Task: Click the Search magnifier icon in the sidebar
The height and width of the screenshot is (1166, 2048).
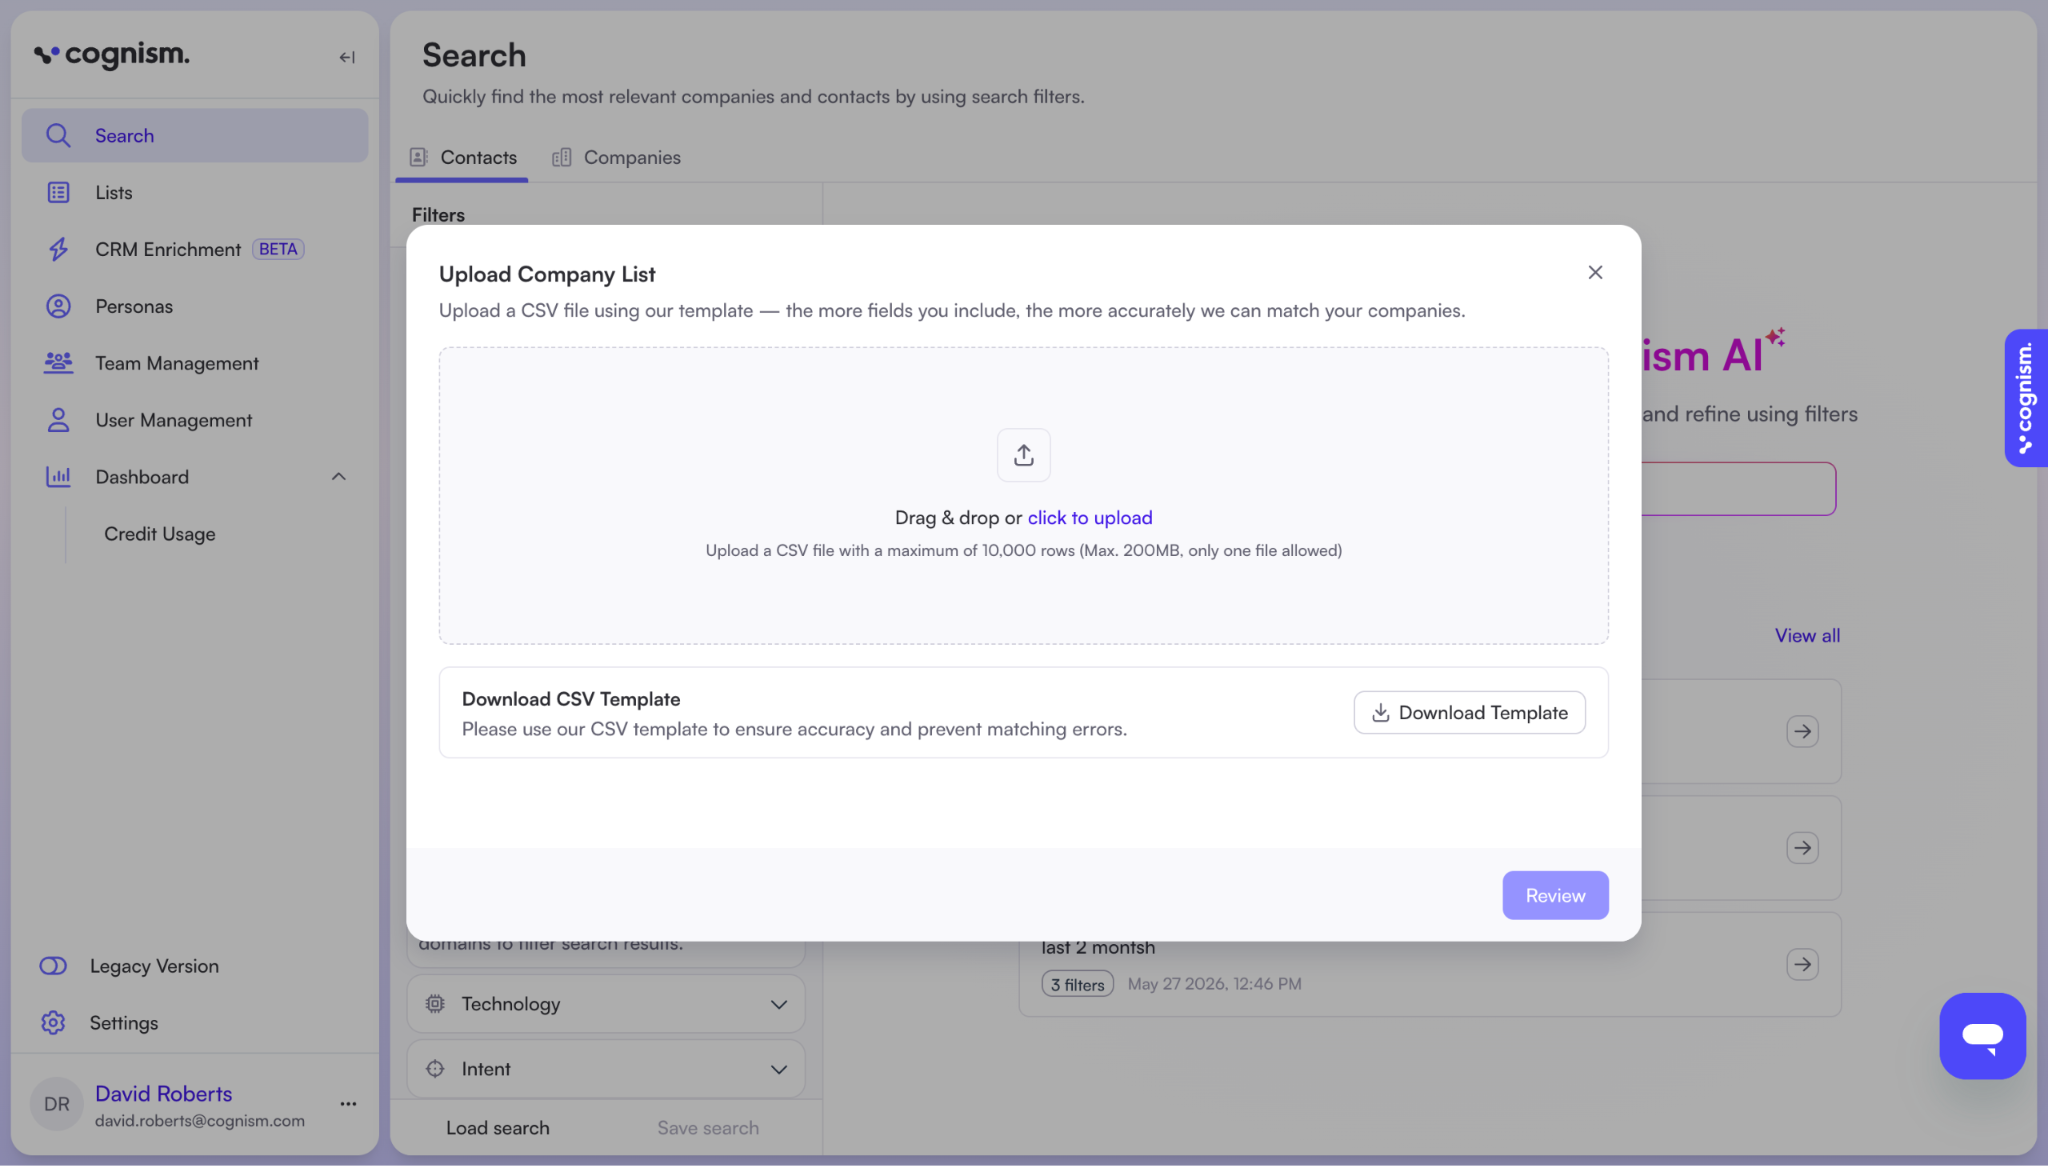Action: [x=58, y=136]
